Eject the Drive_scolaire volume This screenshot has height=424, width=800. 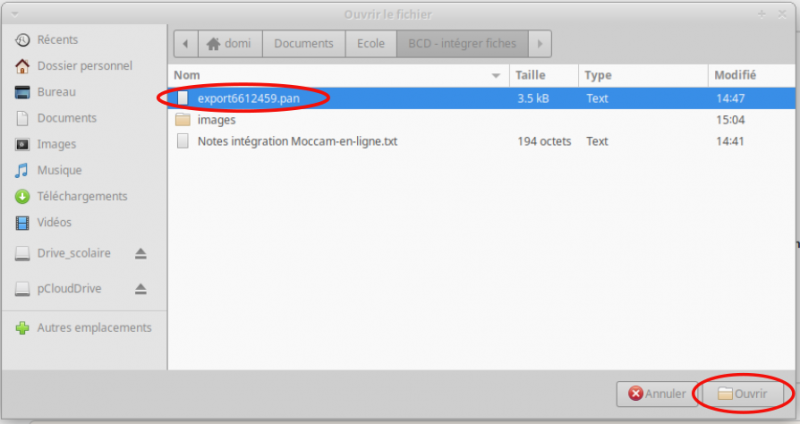click(x=141, y=254)
